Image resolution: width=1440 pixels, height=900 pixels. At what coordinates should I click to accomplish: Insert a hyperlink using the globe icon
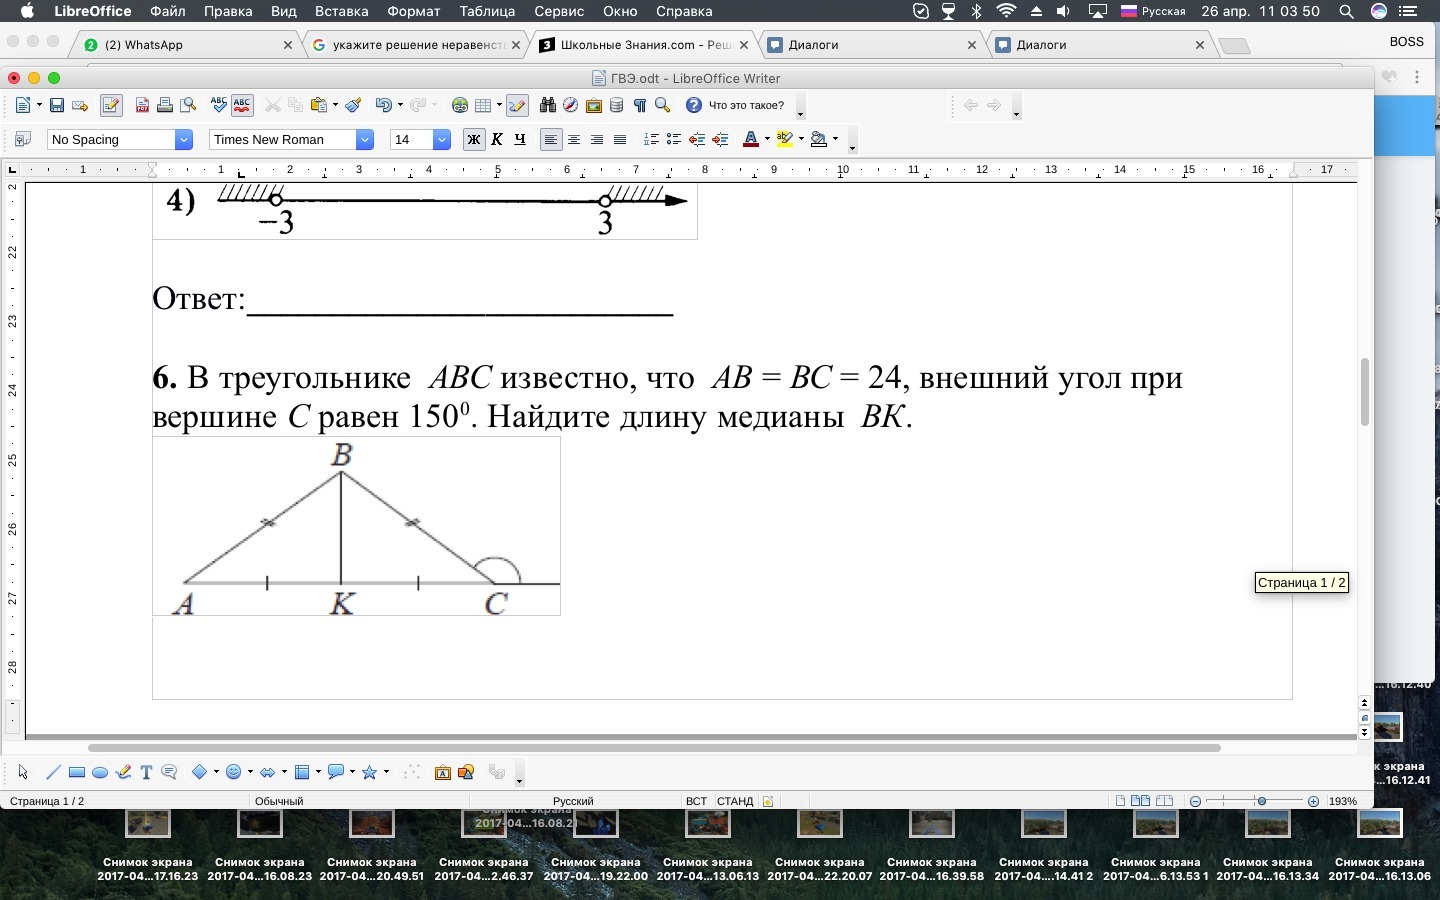pyautogui.click(x=460, y=105)
